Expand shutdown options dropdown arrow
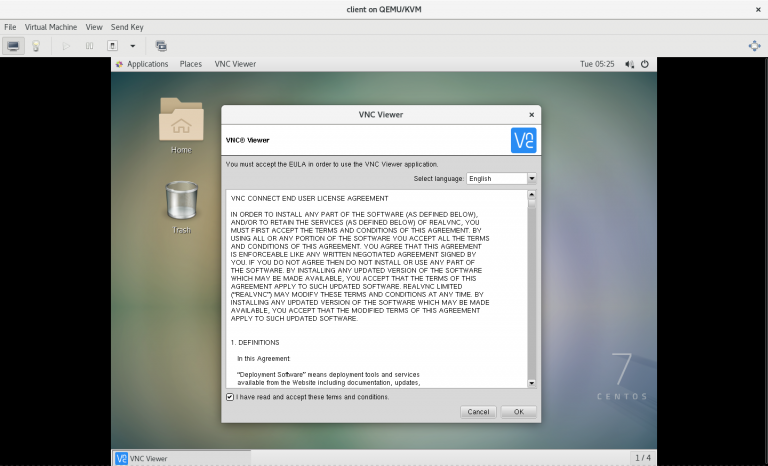 tap(132, 46)
